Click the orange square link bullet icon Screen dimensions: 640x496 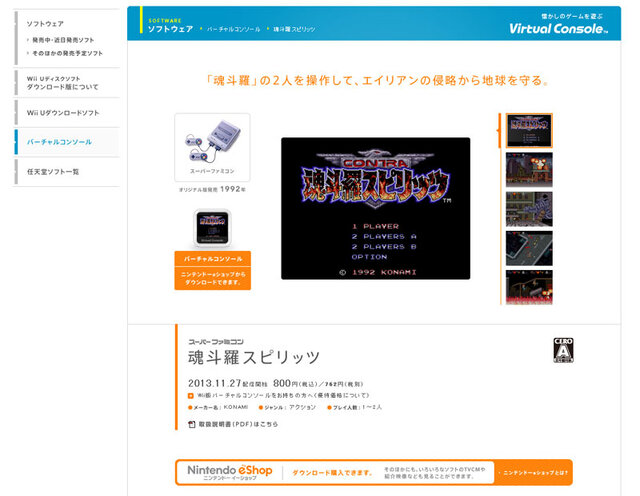tap(191, 396)
